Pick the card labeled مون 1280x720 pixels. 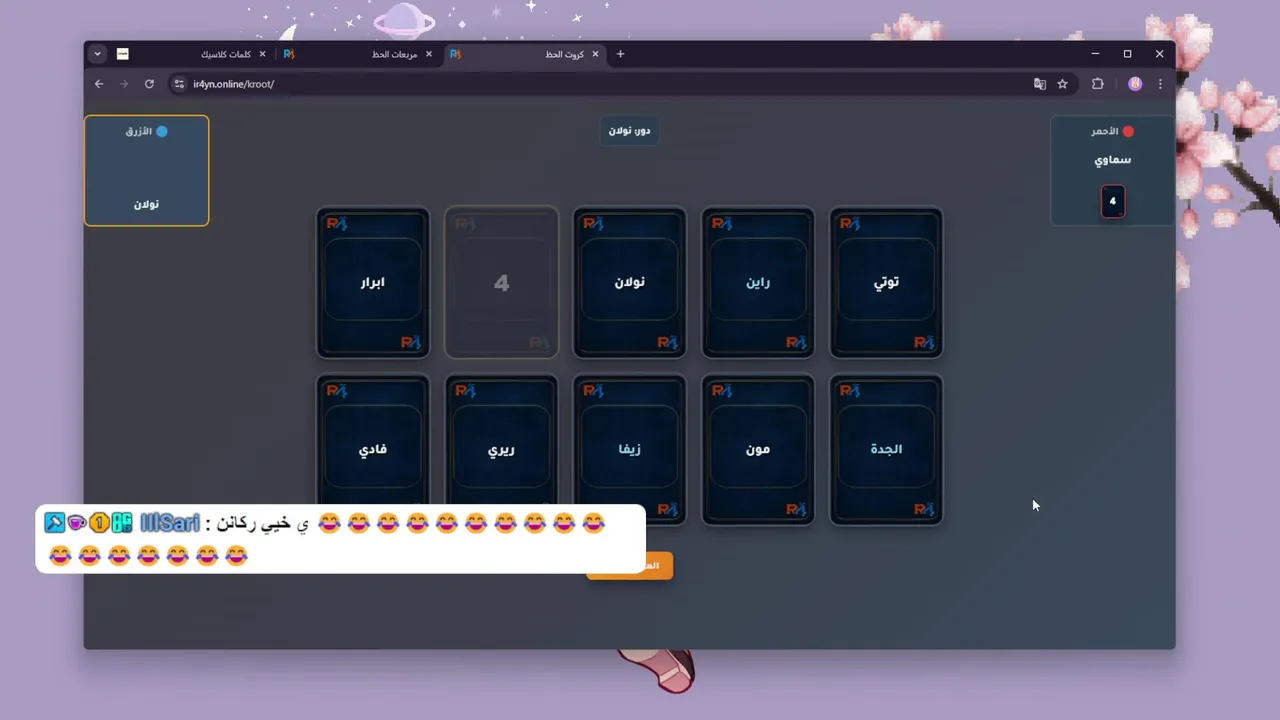coord(758,449)
